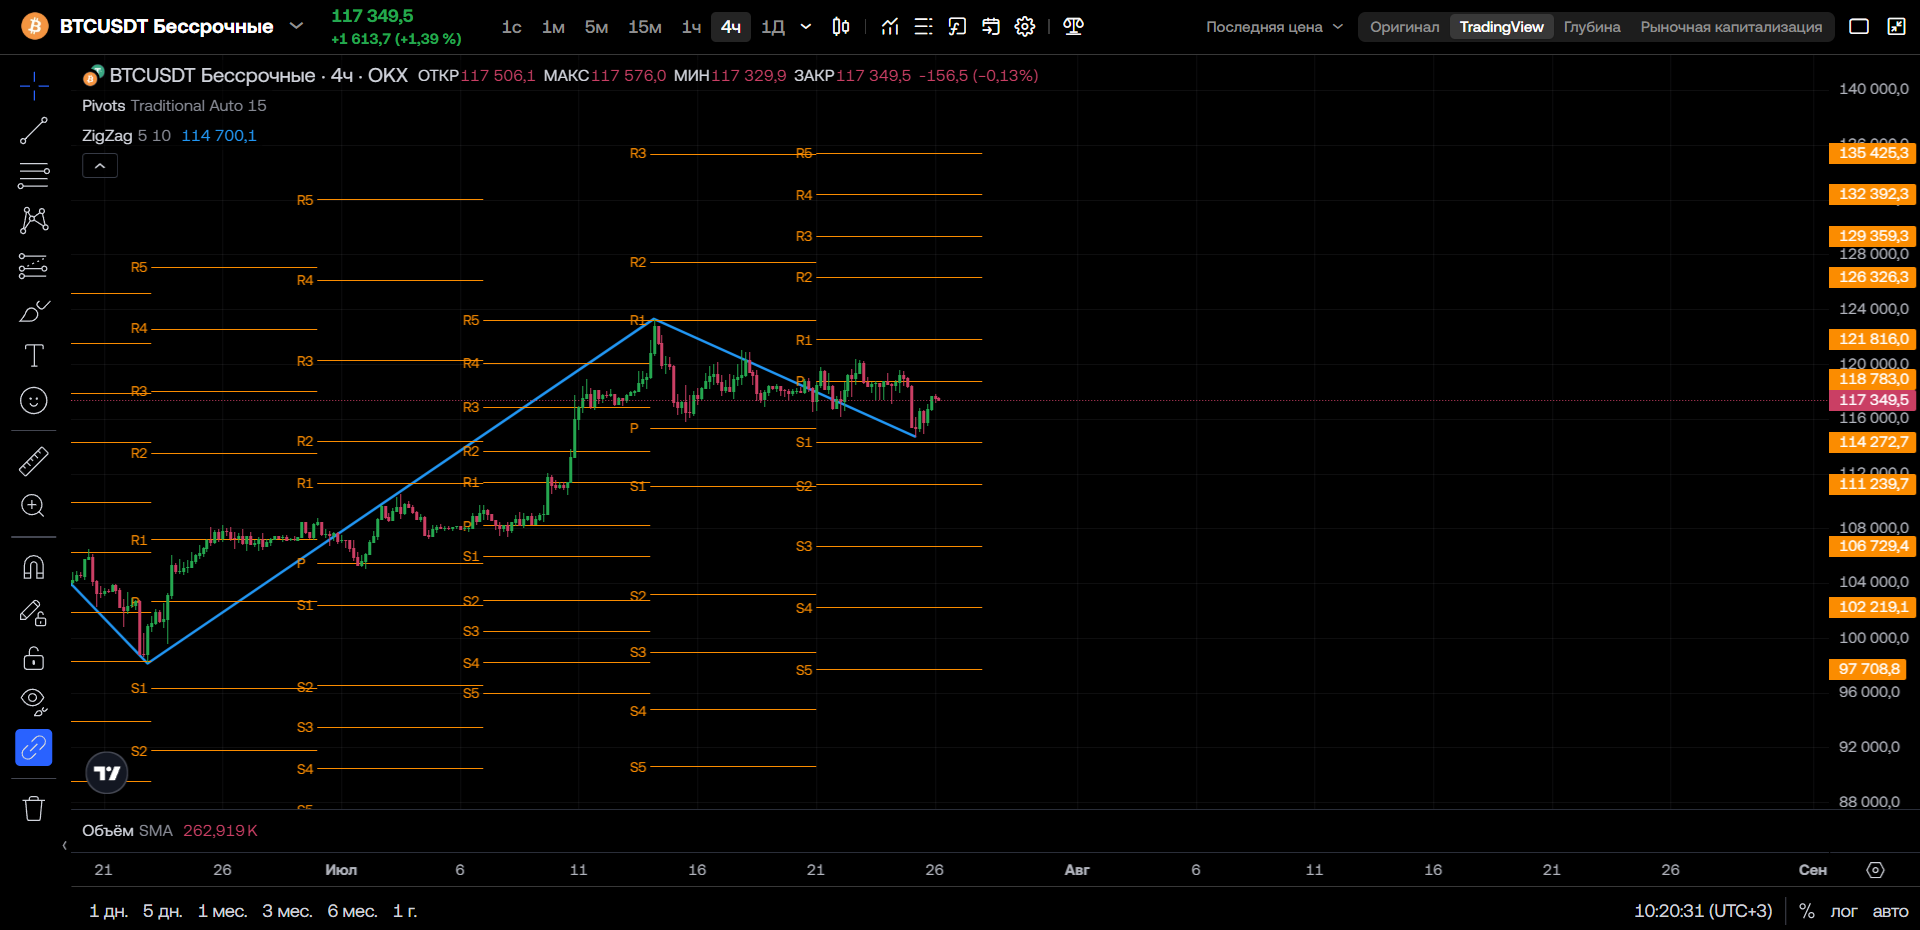The height and width of the screenshot is (930, 1920).
Task: Open the forecasting and measurement tools
Action: [34, 265]
